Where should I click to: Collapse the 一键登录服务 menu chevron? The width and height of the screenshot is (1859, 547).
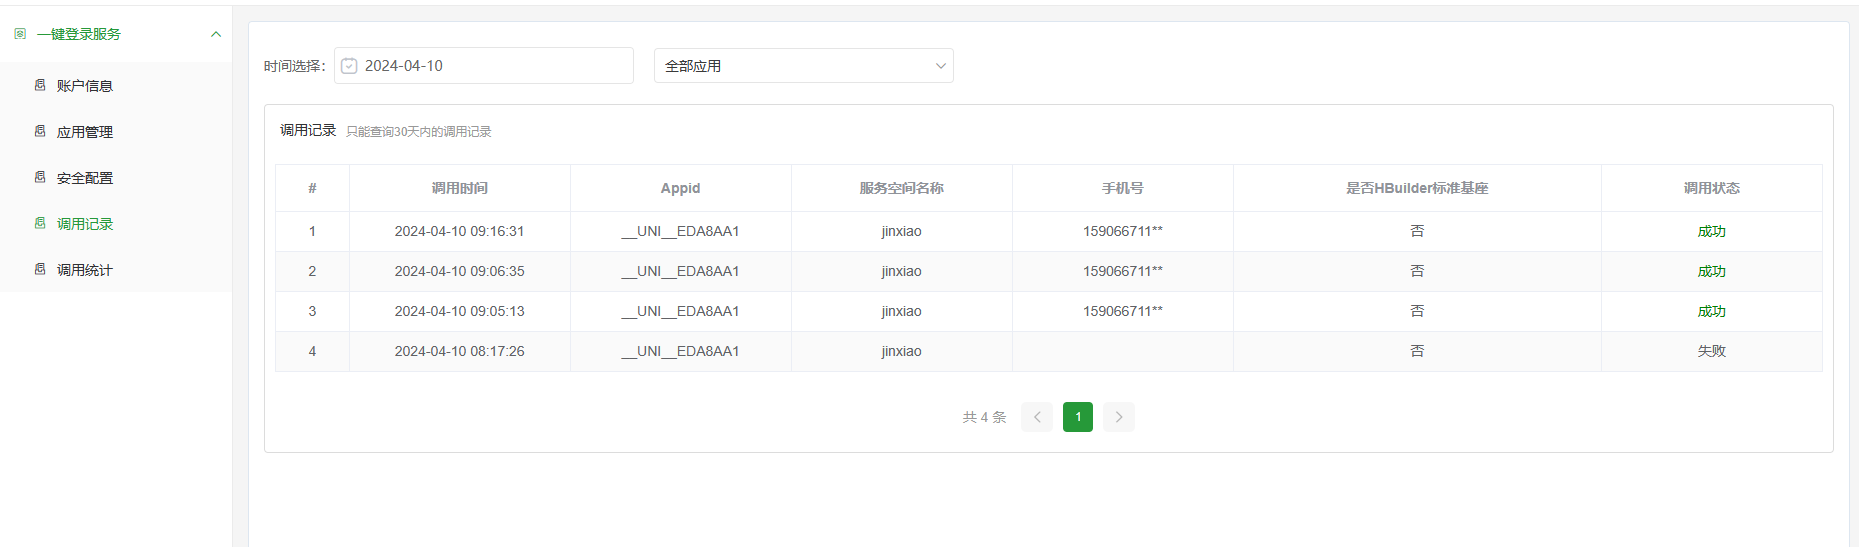216,34
